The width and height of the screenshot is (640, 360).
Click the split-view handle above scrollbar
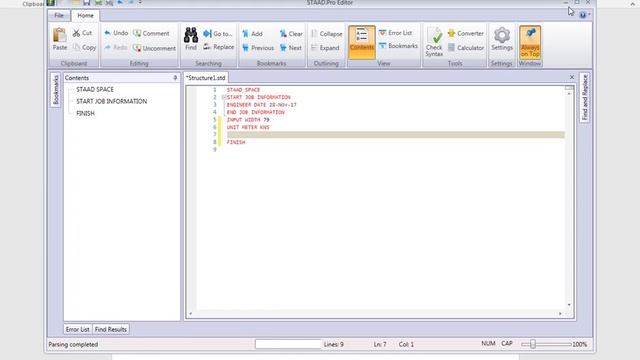click(x=569, y=88)
